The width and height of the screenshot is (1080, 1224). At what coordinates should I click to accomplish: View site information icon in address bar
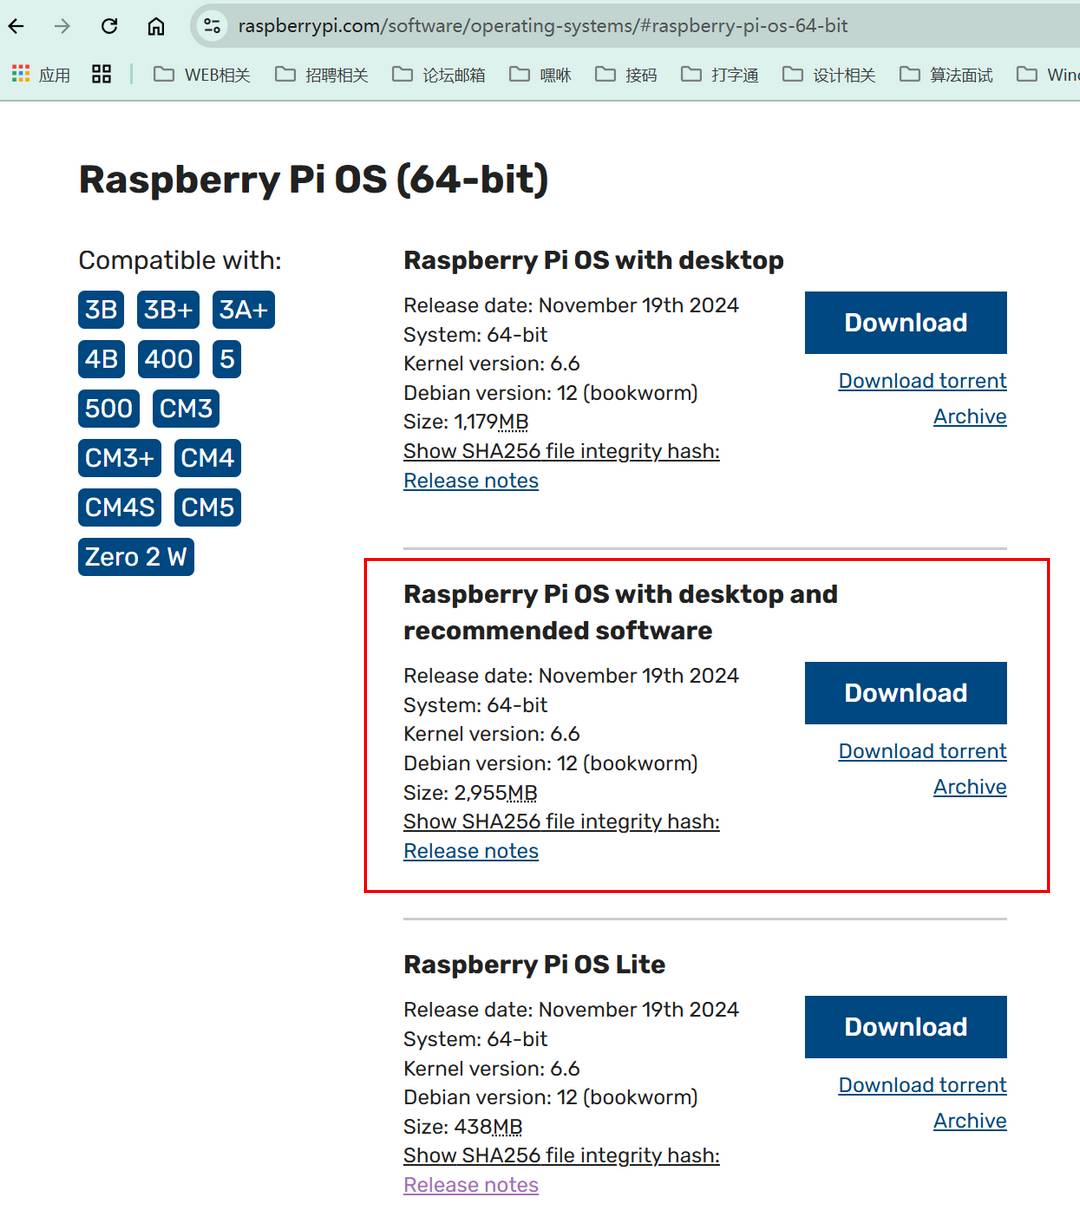click(212, 26)
